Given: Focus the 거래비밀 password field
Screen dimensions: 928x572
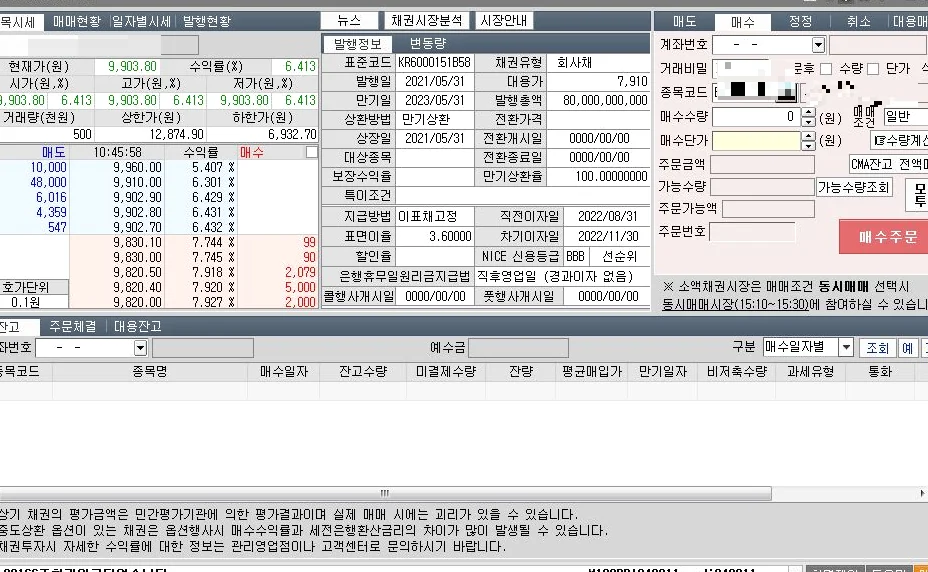Looking at the screenshot, I should click(x=741, y=68).
